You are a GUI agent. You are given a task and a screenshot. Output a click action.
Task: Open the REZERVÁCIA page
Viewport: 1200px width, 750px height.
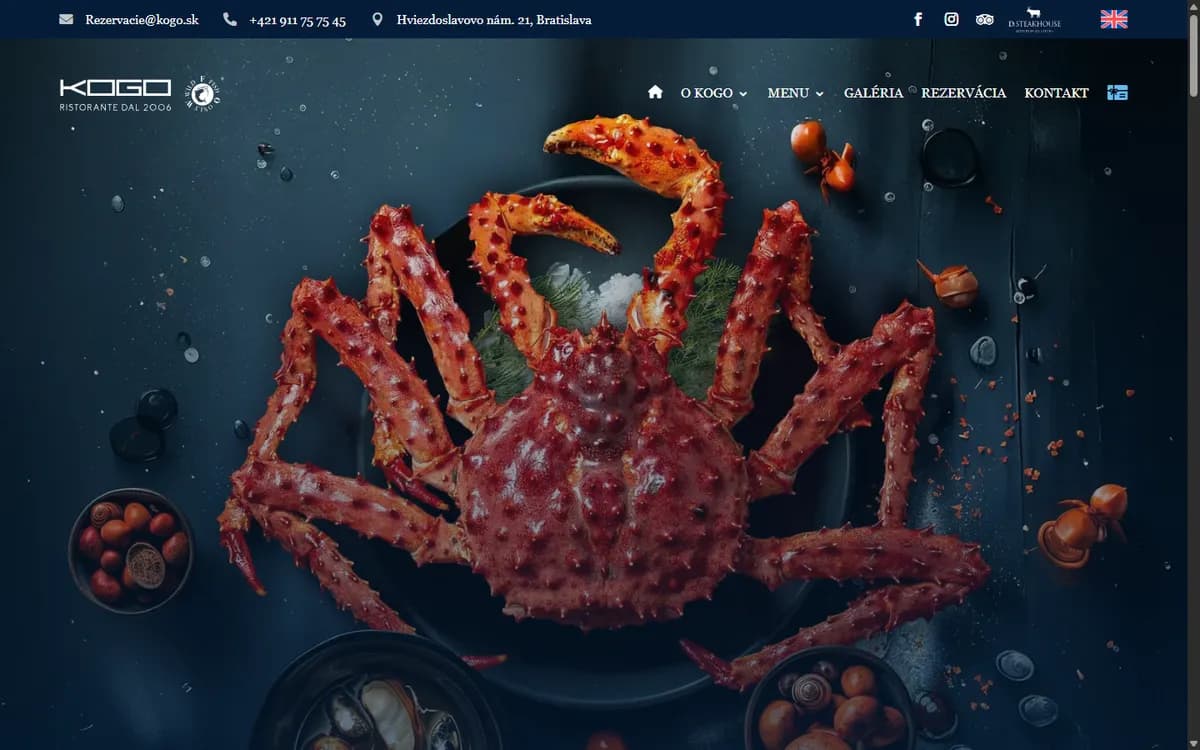coord(963,93)
